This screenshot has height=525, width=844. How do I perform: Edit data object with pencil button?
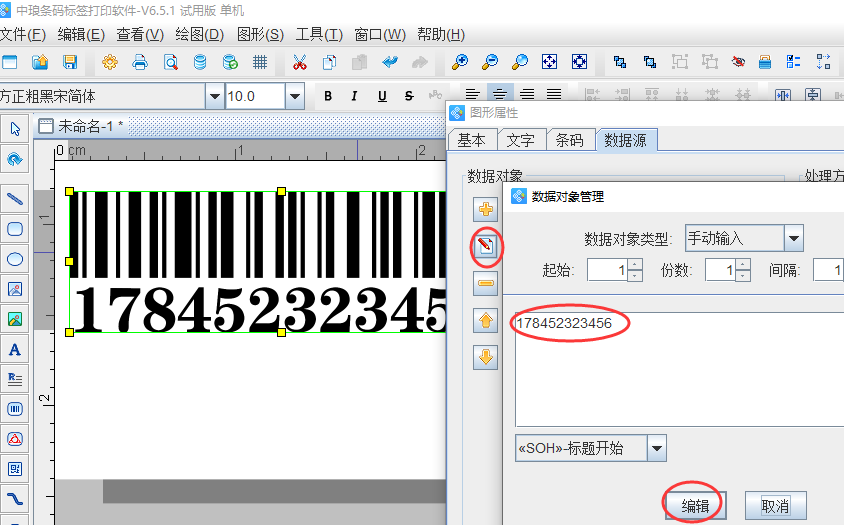pos(486,246)
